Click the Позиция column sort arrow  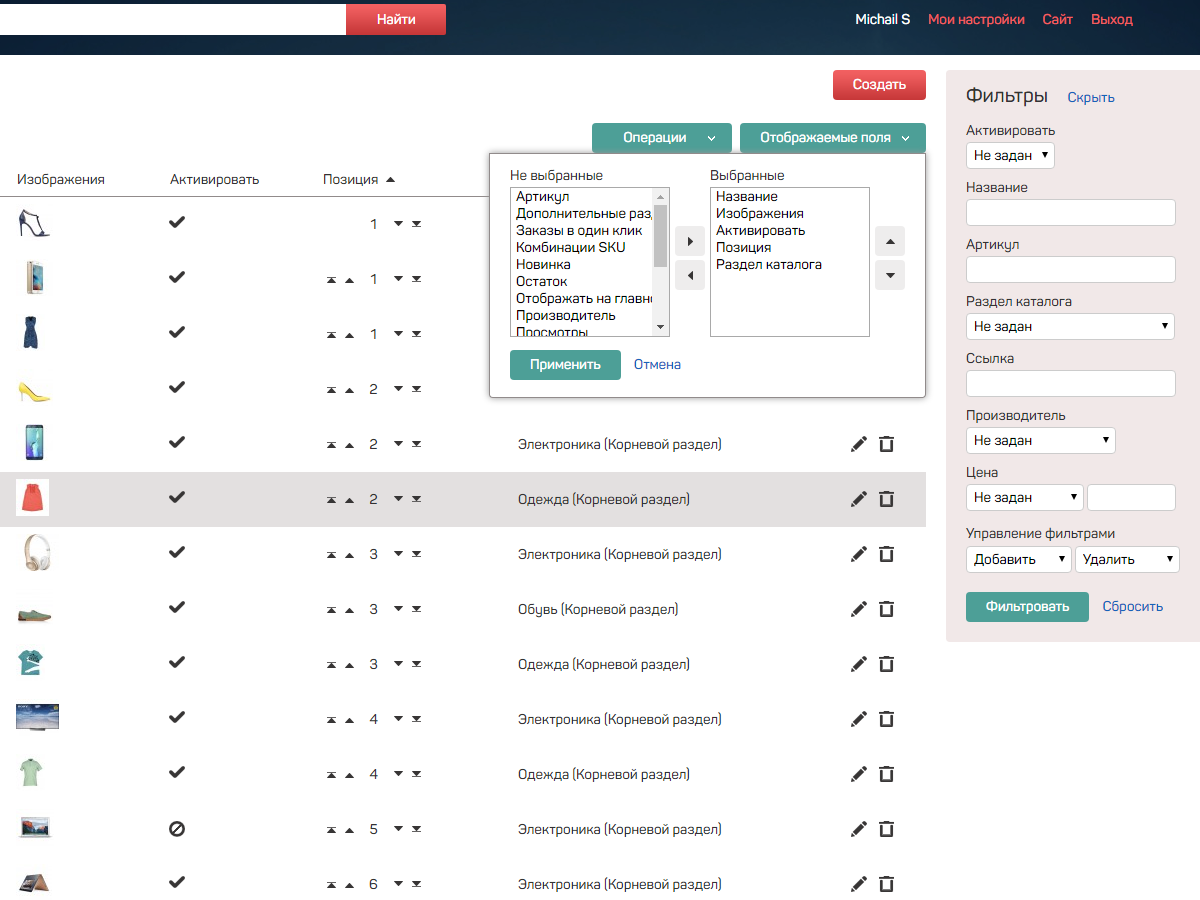click(x=390, y=180)
